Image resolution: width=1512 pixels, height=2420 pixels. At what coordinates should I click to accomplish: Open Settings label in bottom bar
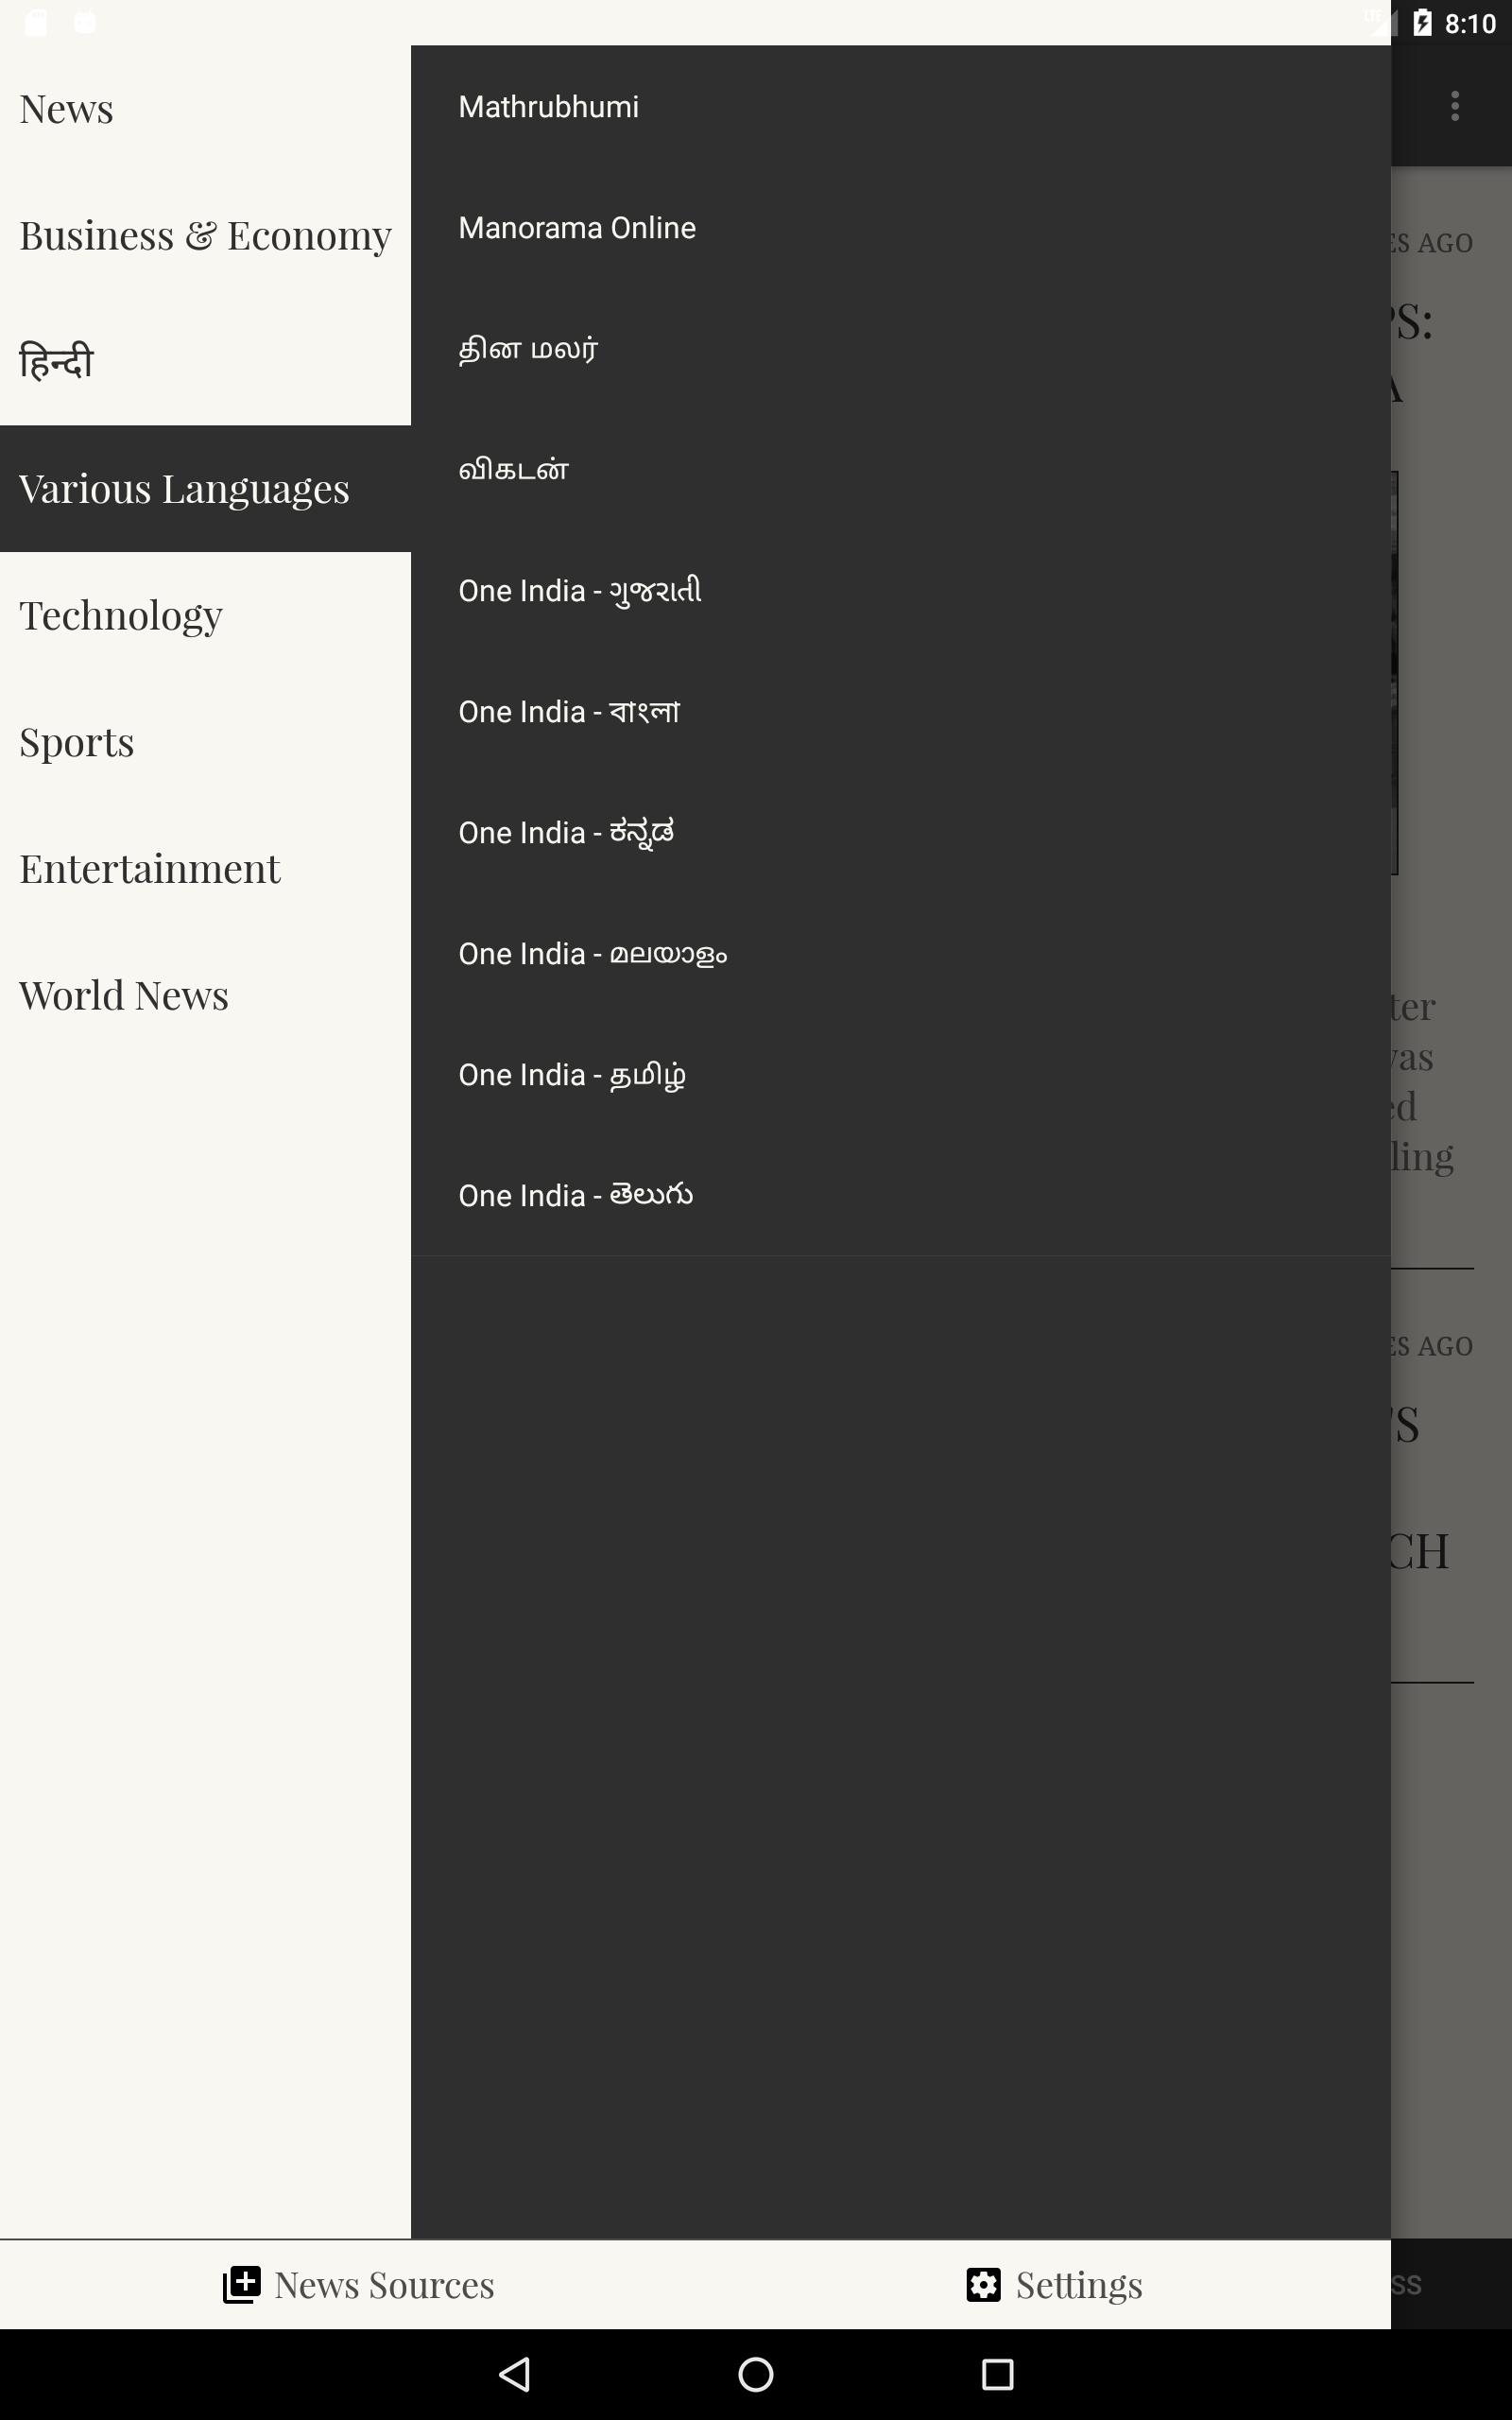[x=1079, y=2286]
